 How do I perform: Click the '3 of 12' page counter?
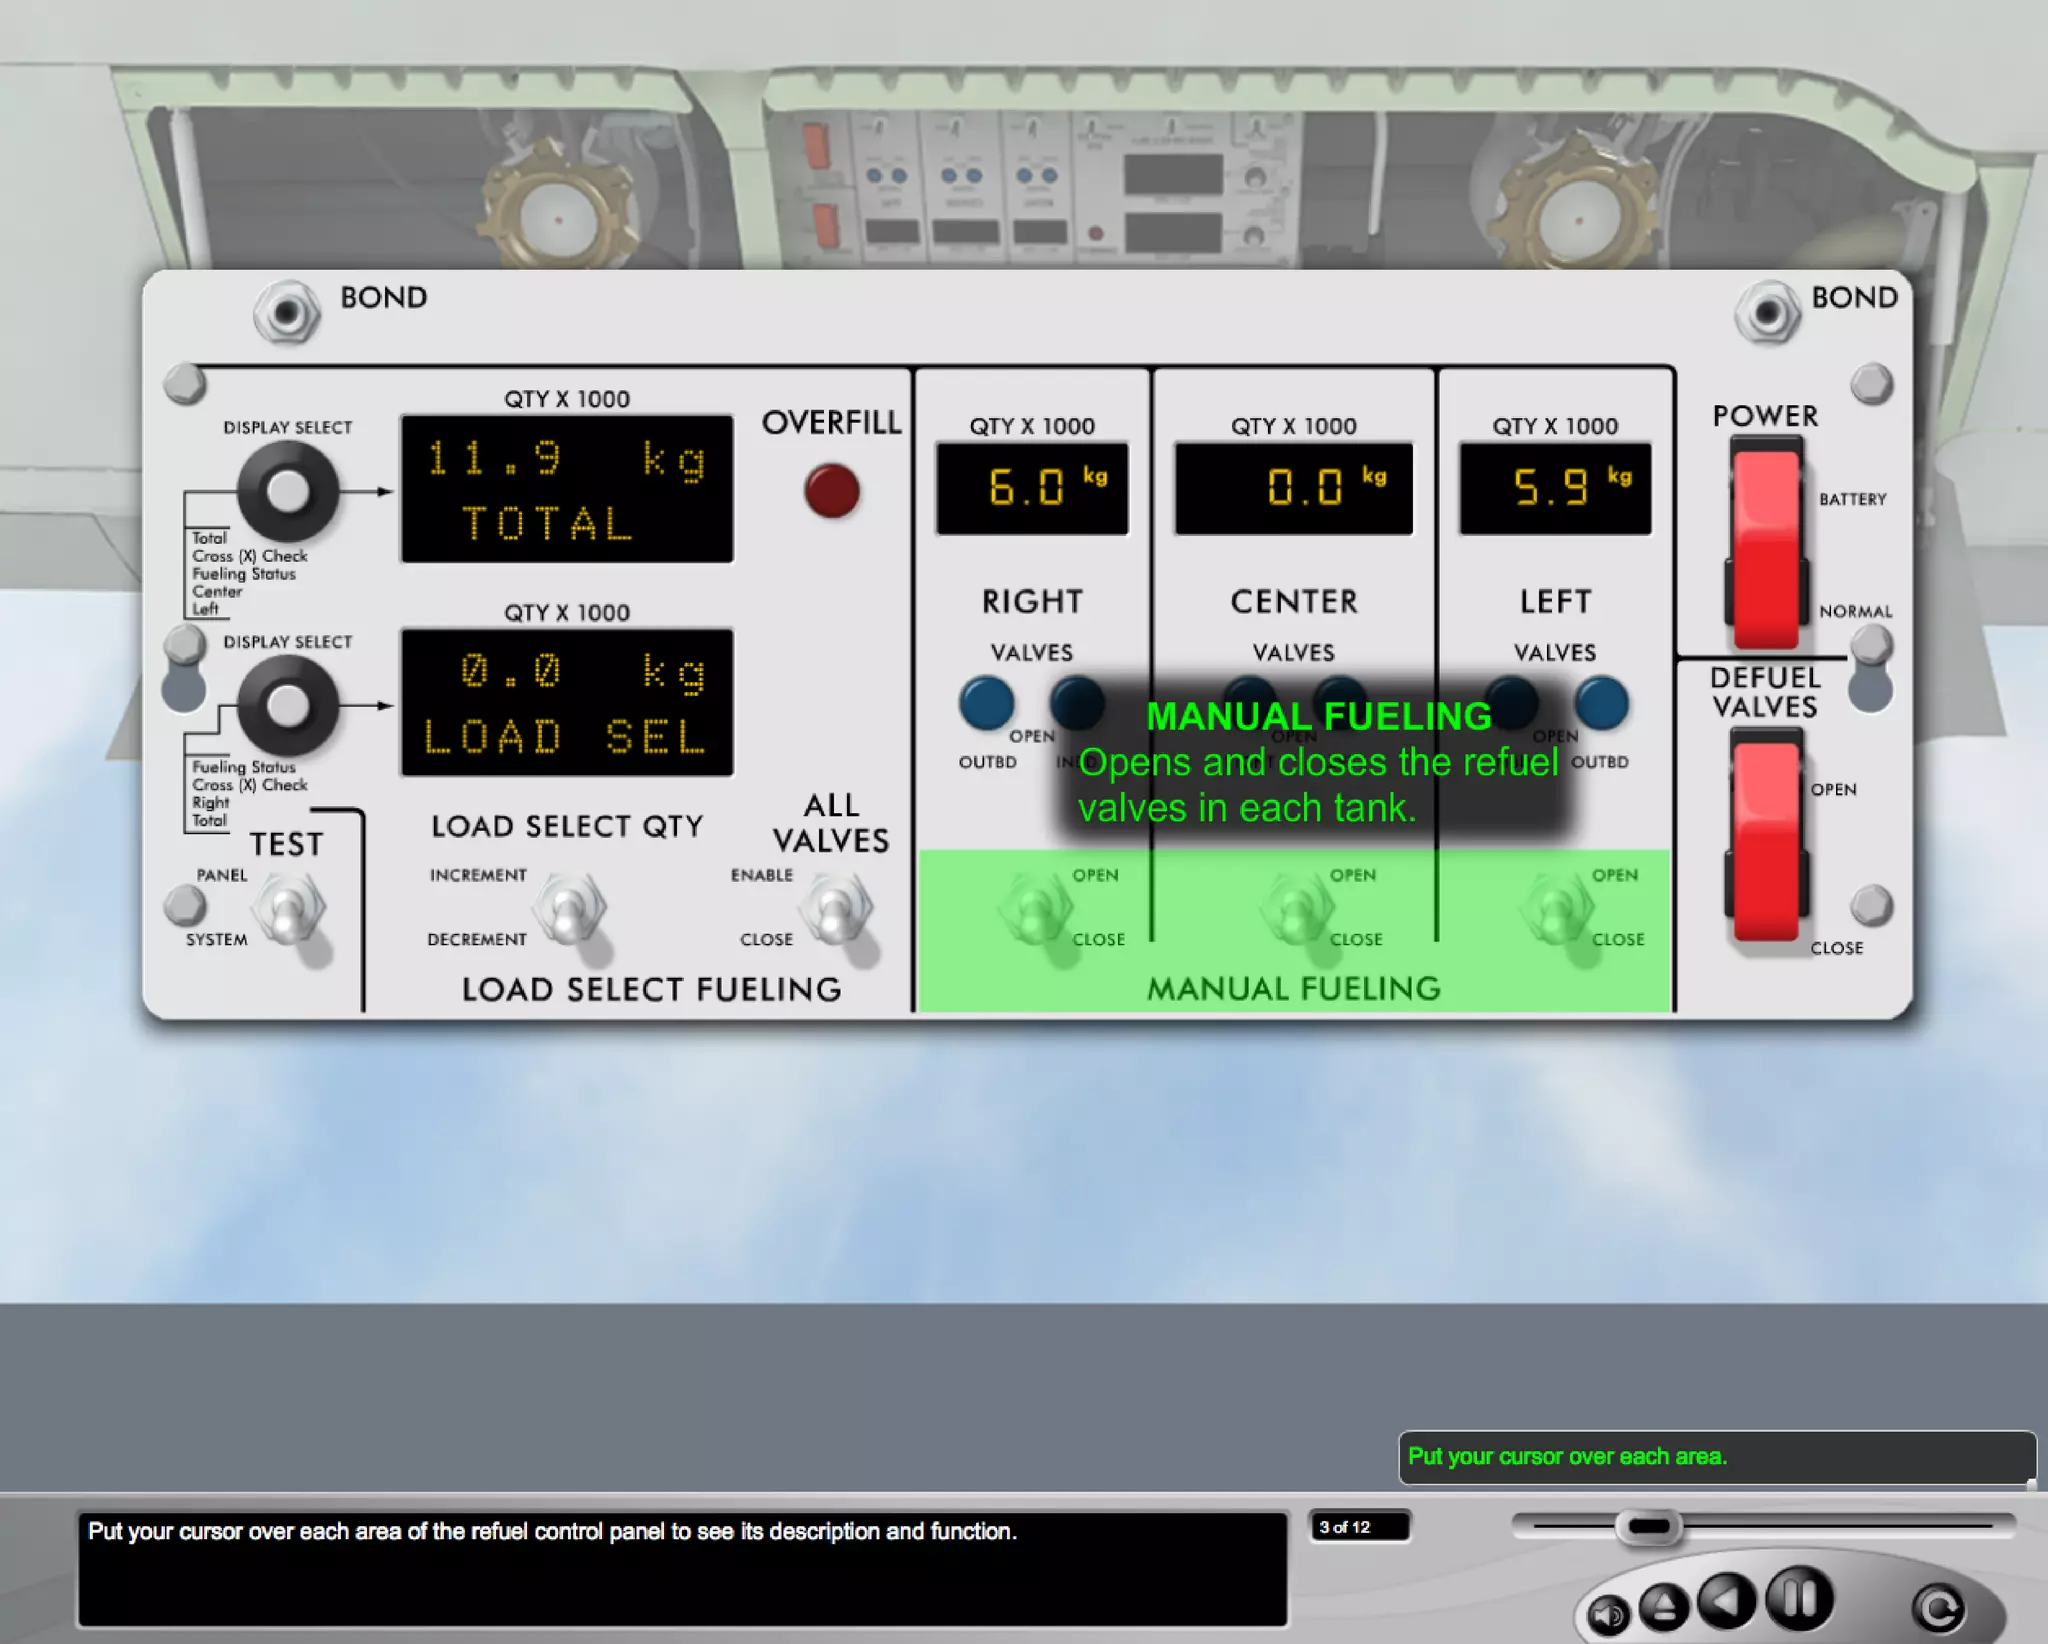(1359, 1527)
